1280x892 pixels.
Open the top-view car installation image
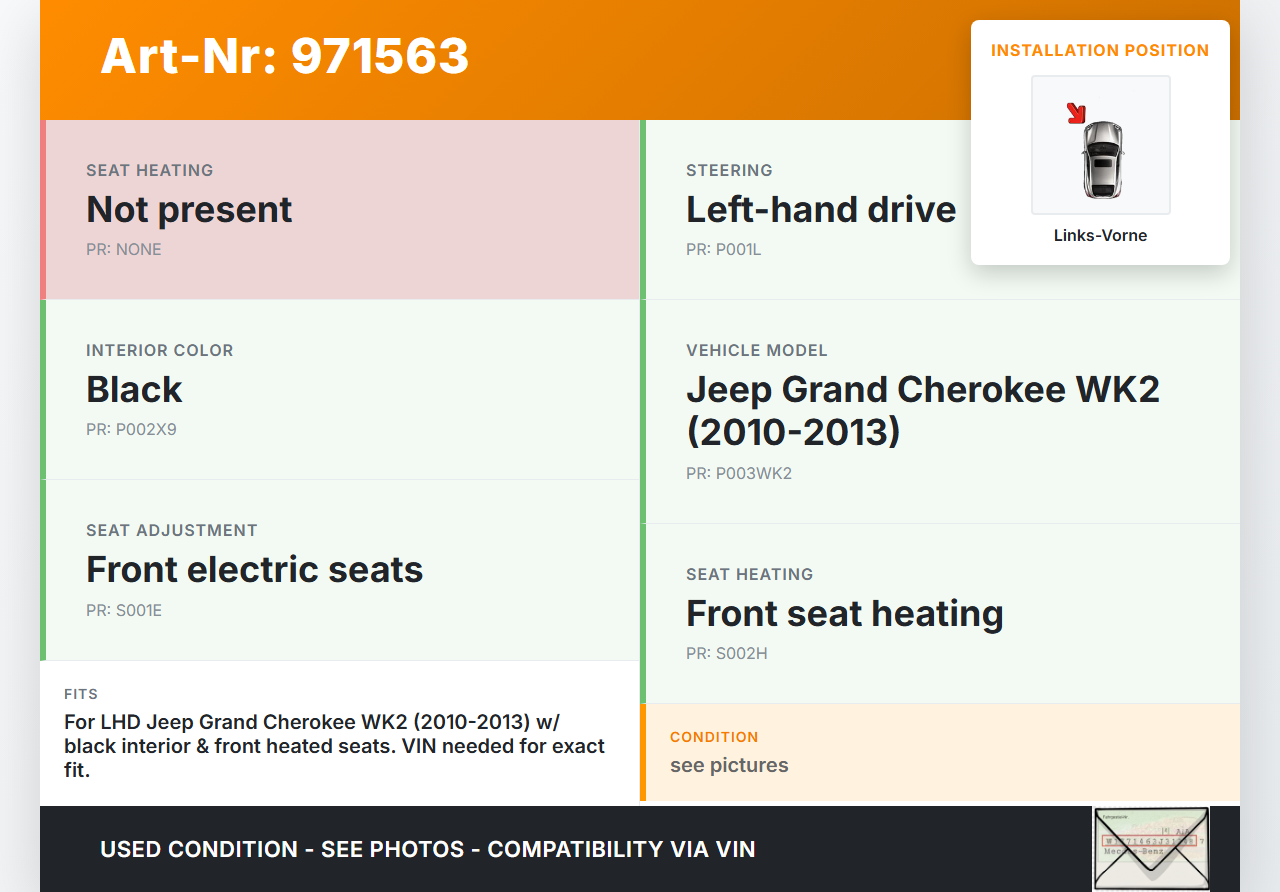point(1101,146)
